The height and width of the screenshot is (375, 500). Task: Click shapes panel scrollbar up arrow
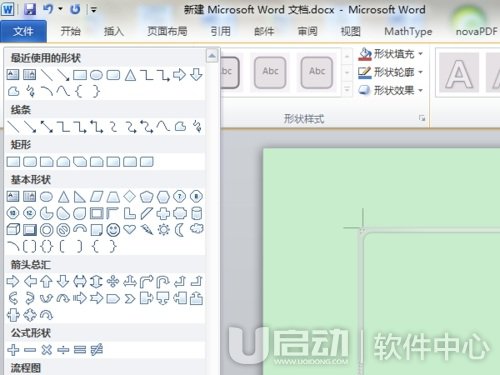click(212, 55)
